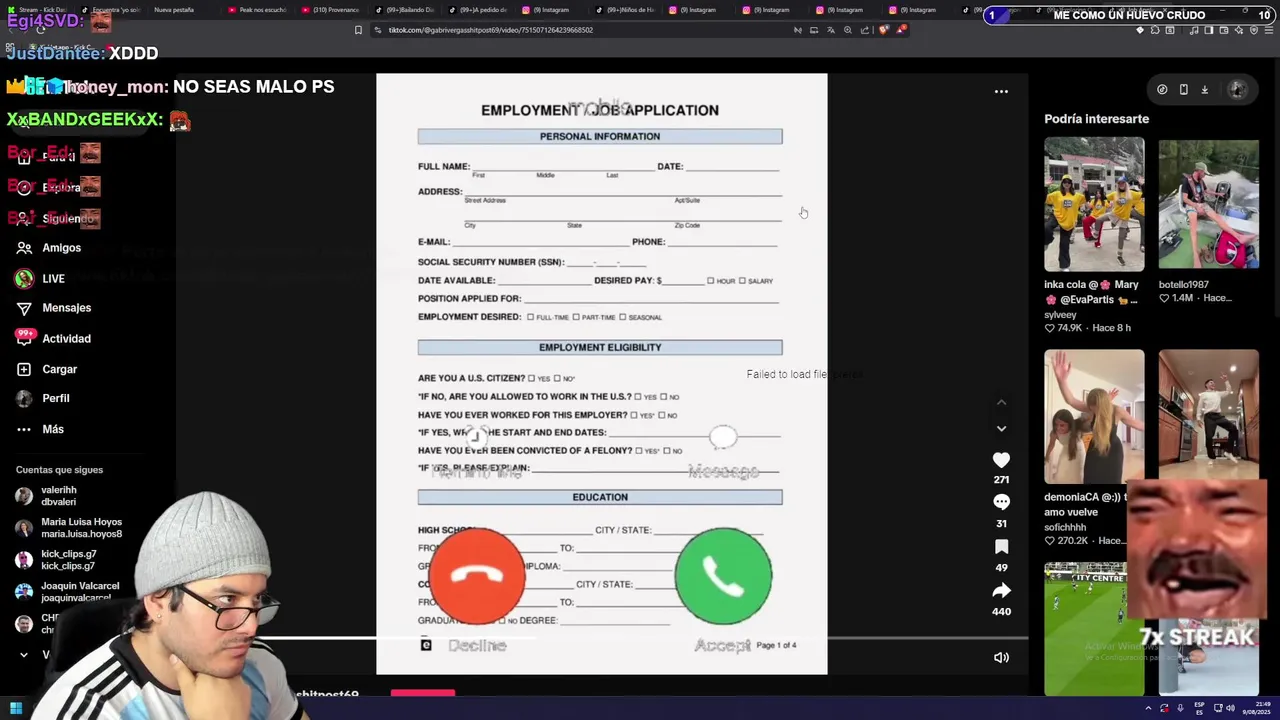Check the HOUR desired pay box
Viewport: 1280px width, 720px height.
710,281
